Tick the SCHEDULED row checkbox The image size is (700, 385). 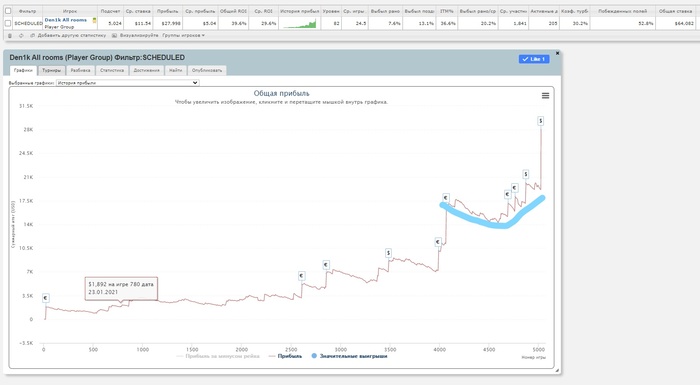pos(8,23)
